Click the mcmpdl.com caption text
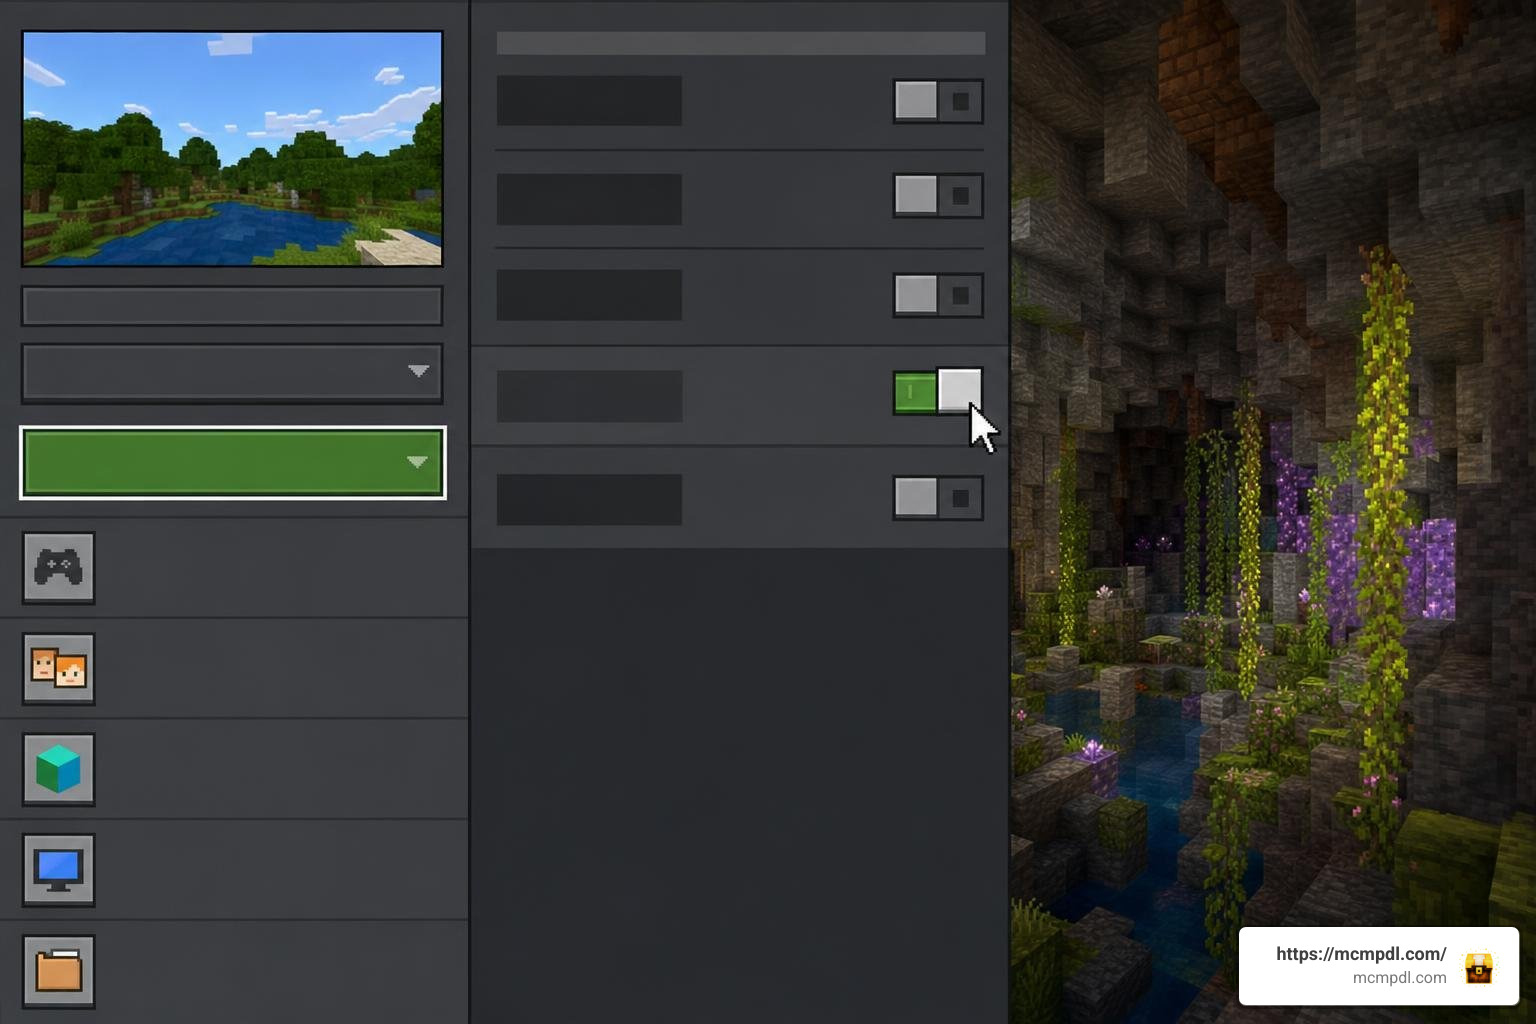The width and height of the screenshot is (1536, 1024). 1399,978
